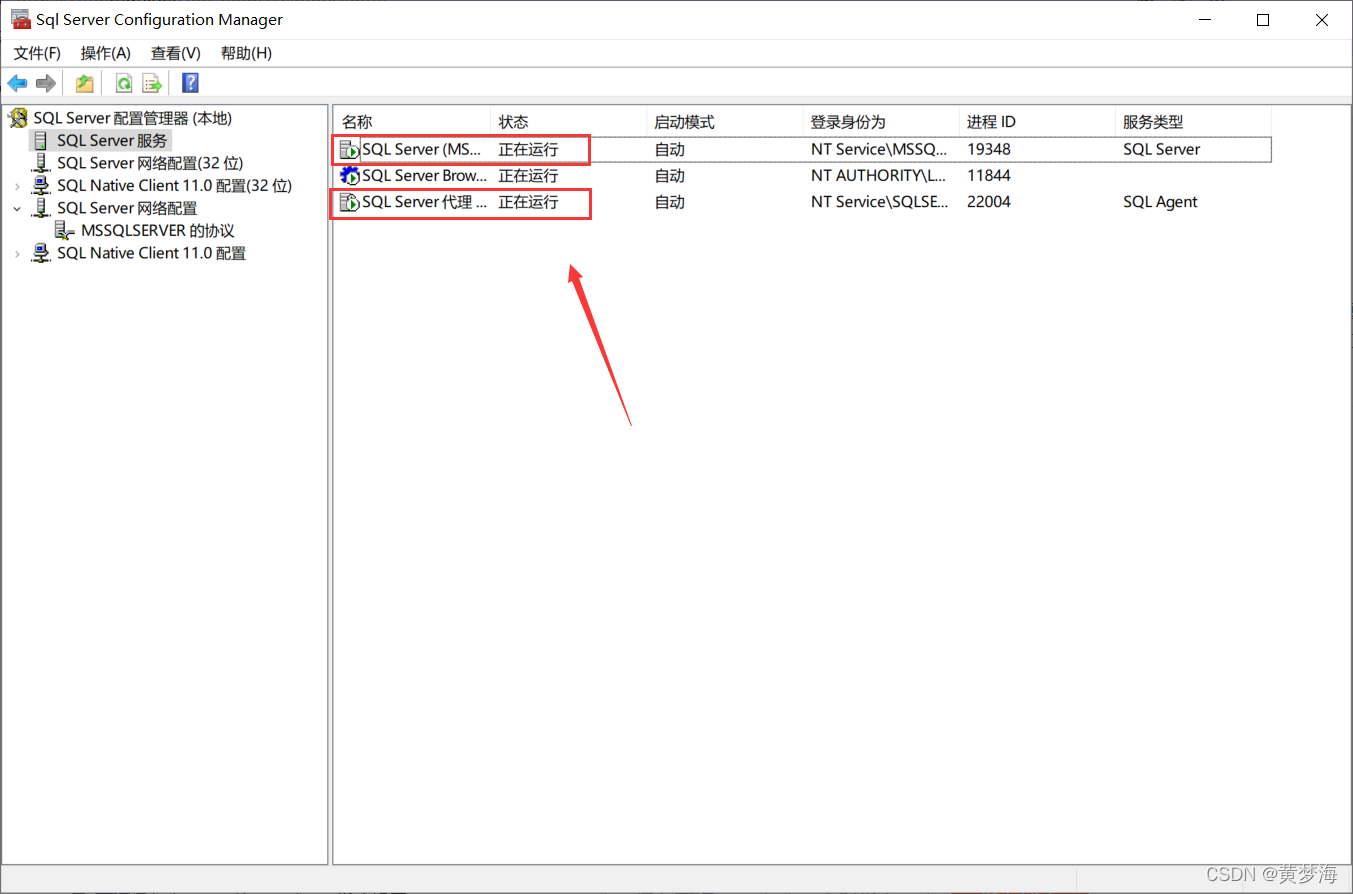
Task: Click the Back arrow toolbar icon
Action: point(18,83)
